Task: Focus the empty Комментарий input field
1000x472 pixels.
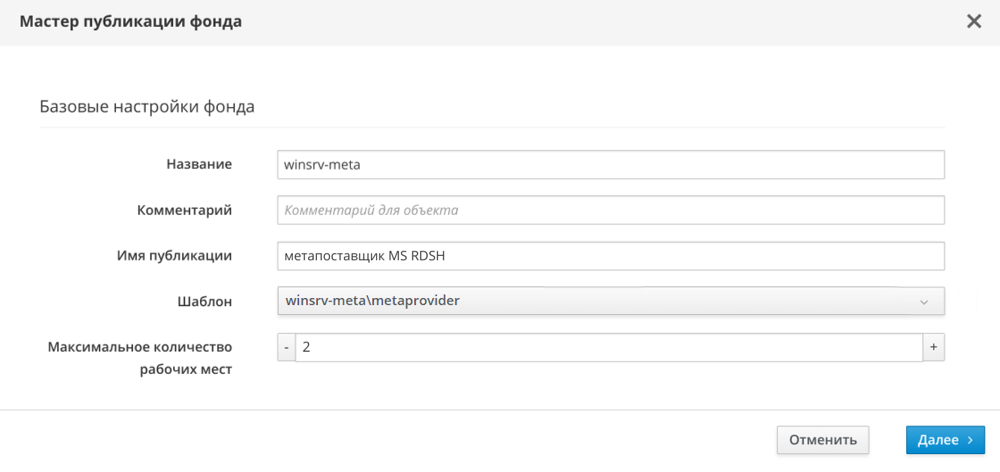Action: [x=610, y=210]
